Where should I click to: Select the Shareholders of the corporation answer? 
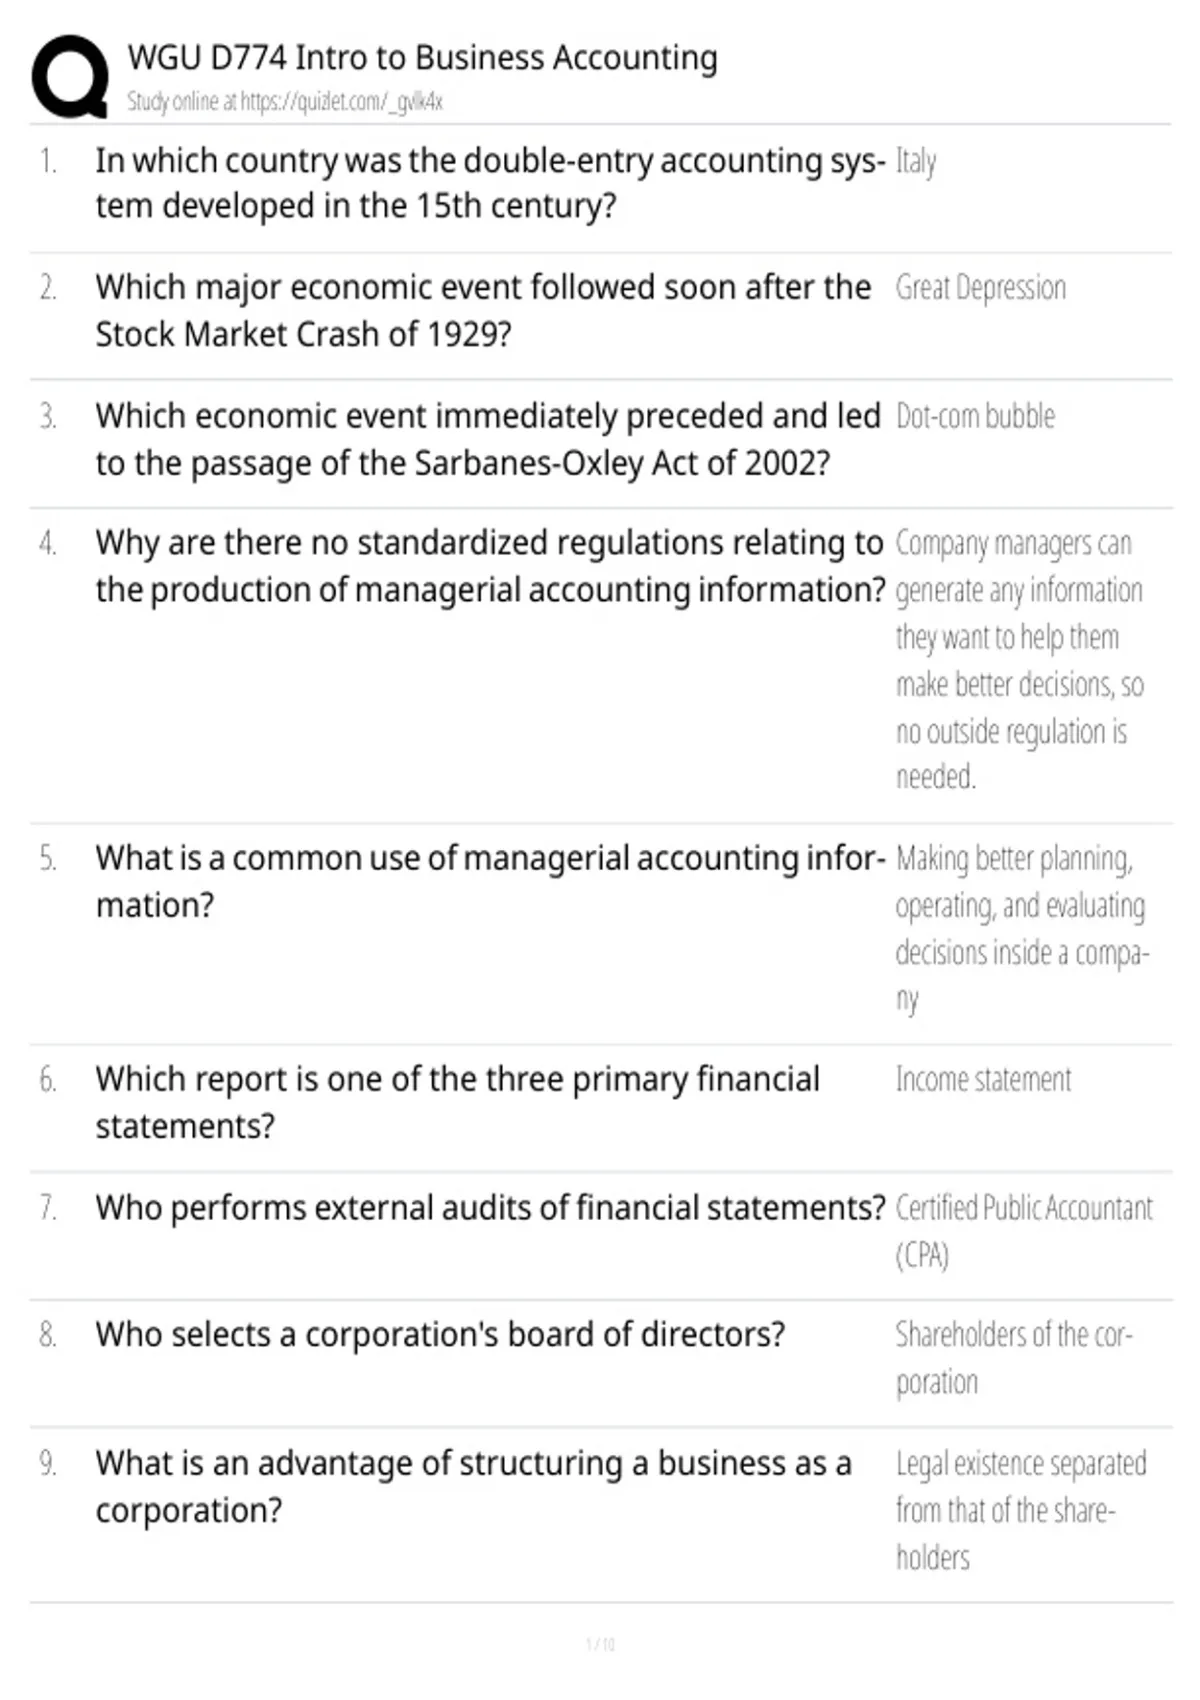(1014, 1358)
